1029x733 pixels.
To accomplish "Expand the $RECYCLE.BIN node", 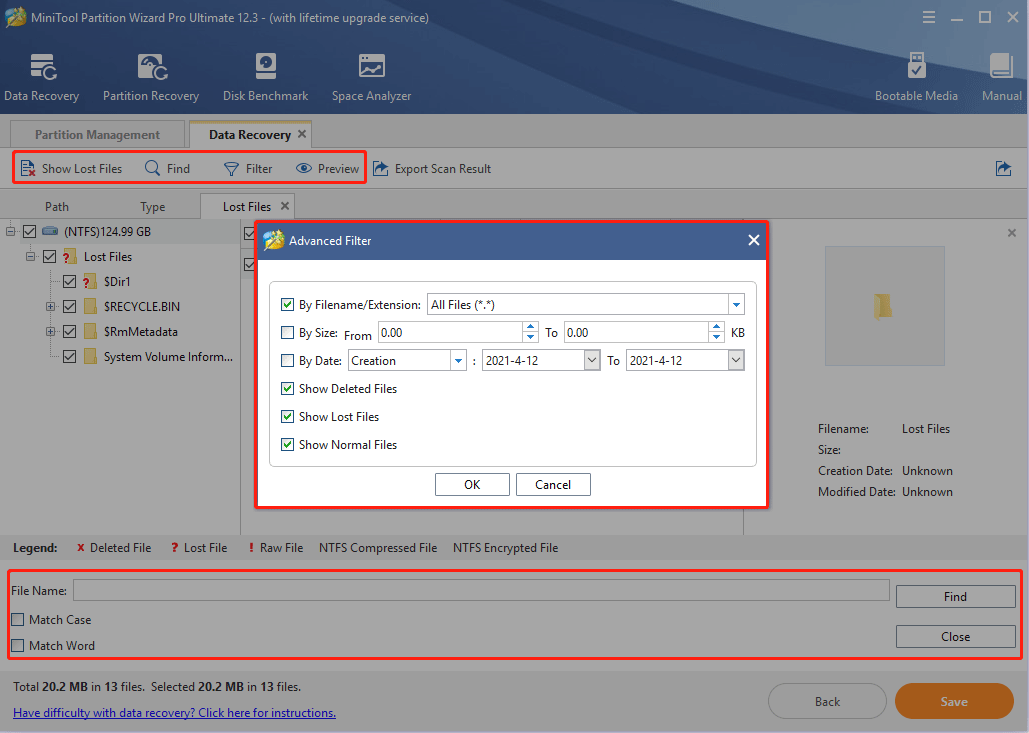I will (x=51, y=306).
